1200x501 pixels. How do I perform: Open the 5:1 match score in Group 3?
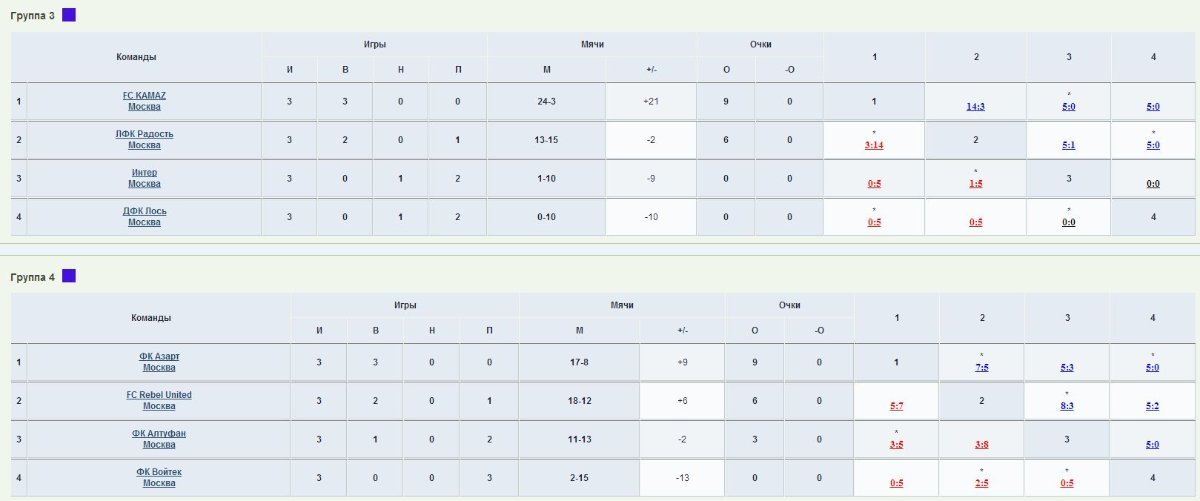point(1069,145)
